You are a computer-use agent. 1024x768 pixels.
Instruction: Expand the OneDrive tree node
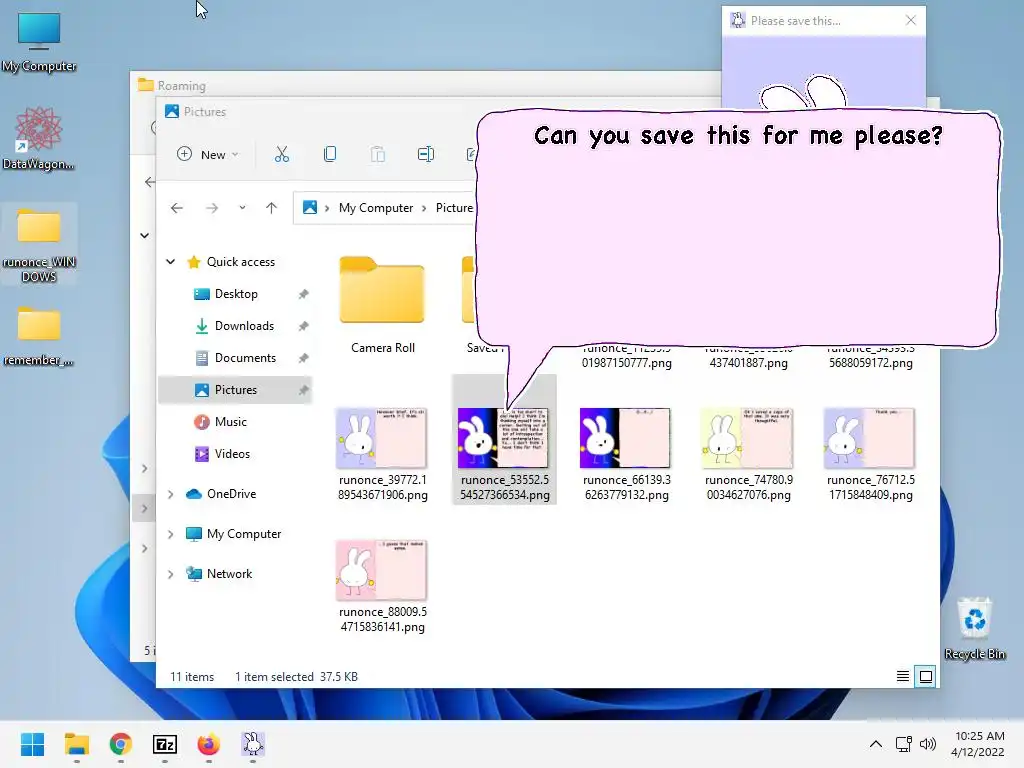tap(170, 494)
